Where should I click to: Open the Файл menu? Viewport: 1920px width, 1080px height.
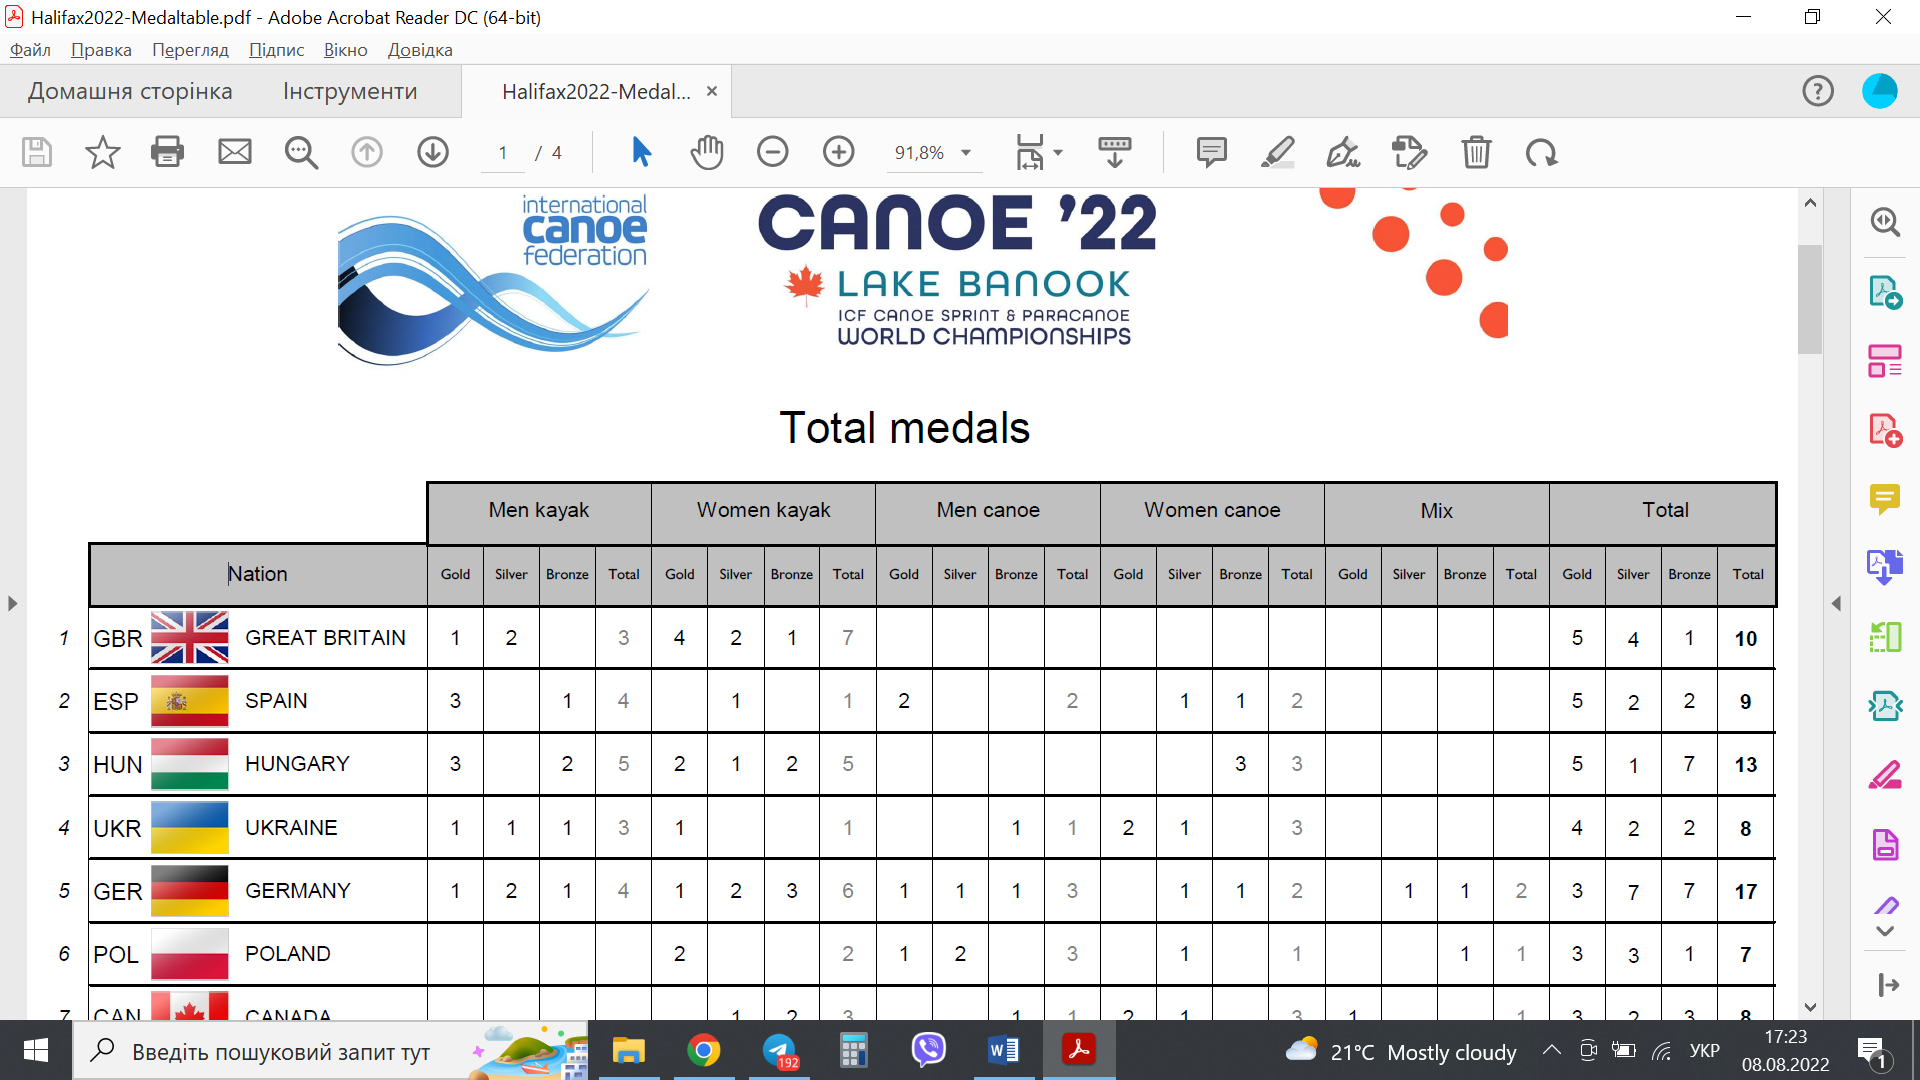pyautogui.click(x=30, y=50)
